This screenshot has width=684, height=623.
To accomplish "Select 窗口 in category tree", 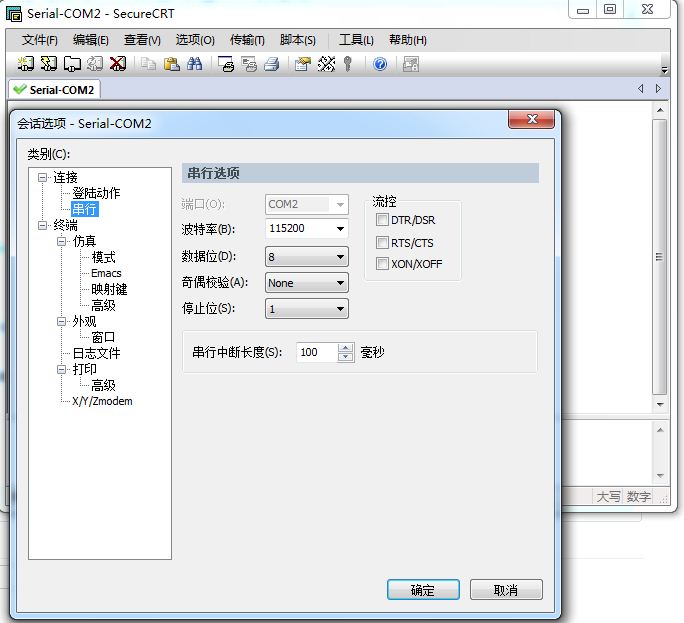I will pyautogui.click(x=103, y=337).
